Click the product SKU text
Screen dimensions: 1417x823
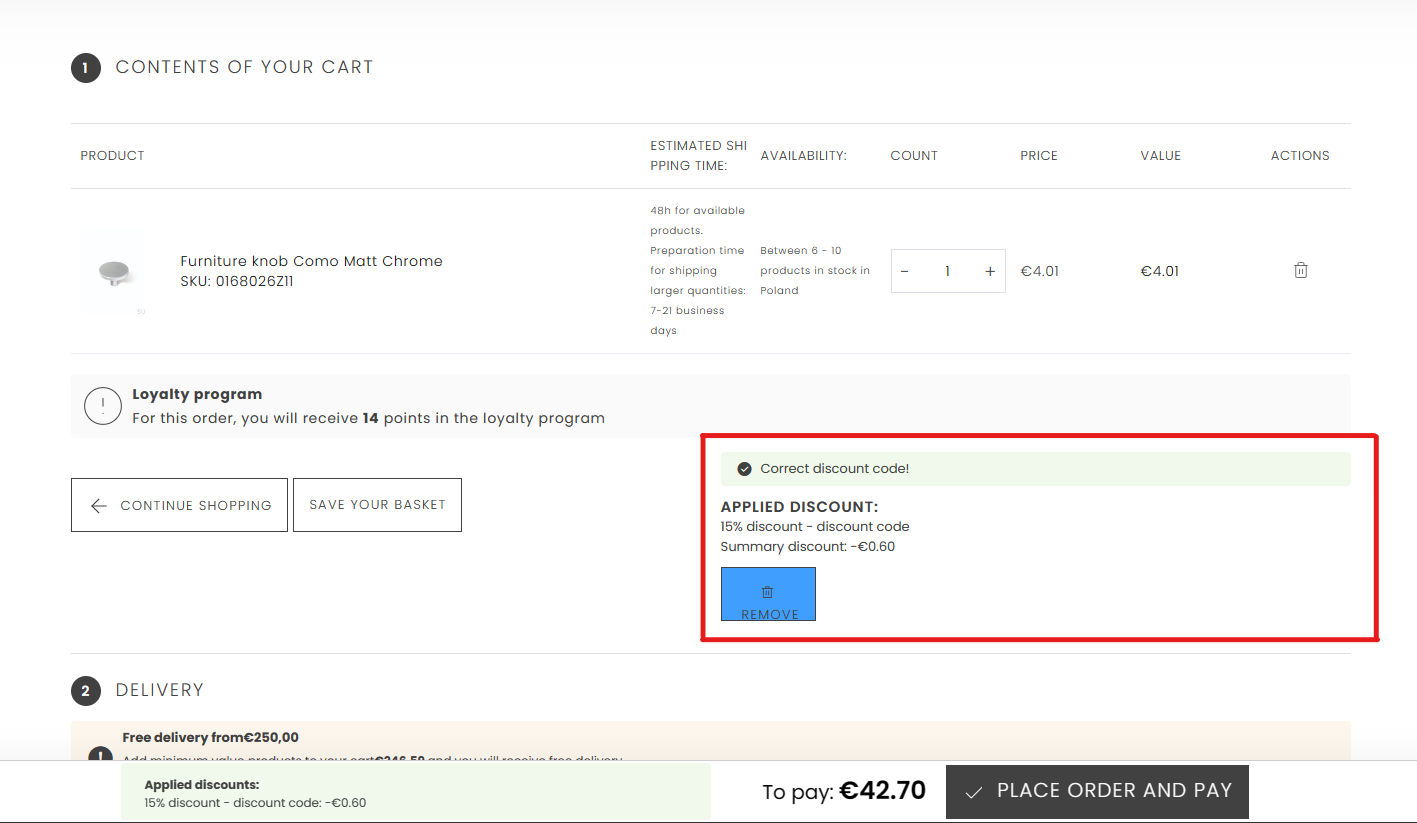237,282
